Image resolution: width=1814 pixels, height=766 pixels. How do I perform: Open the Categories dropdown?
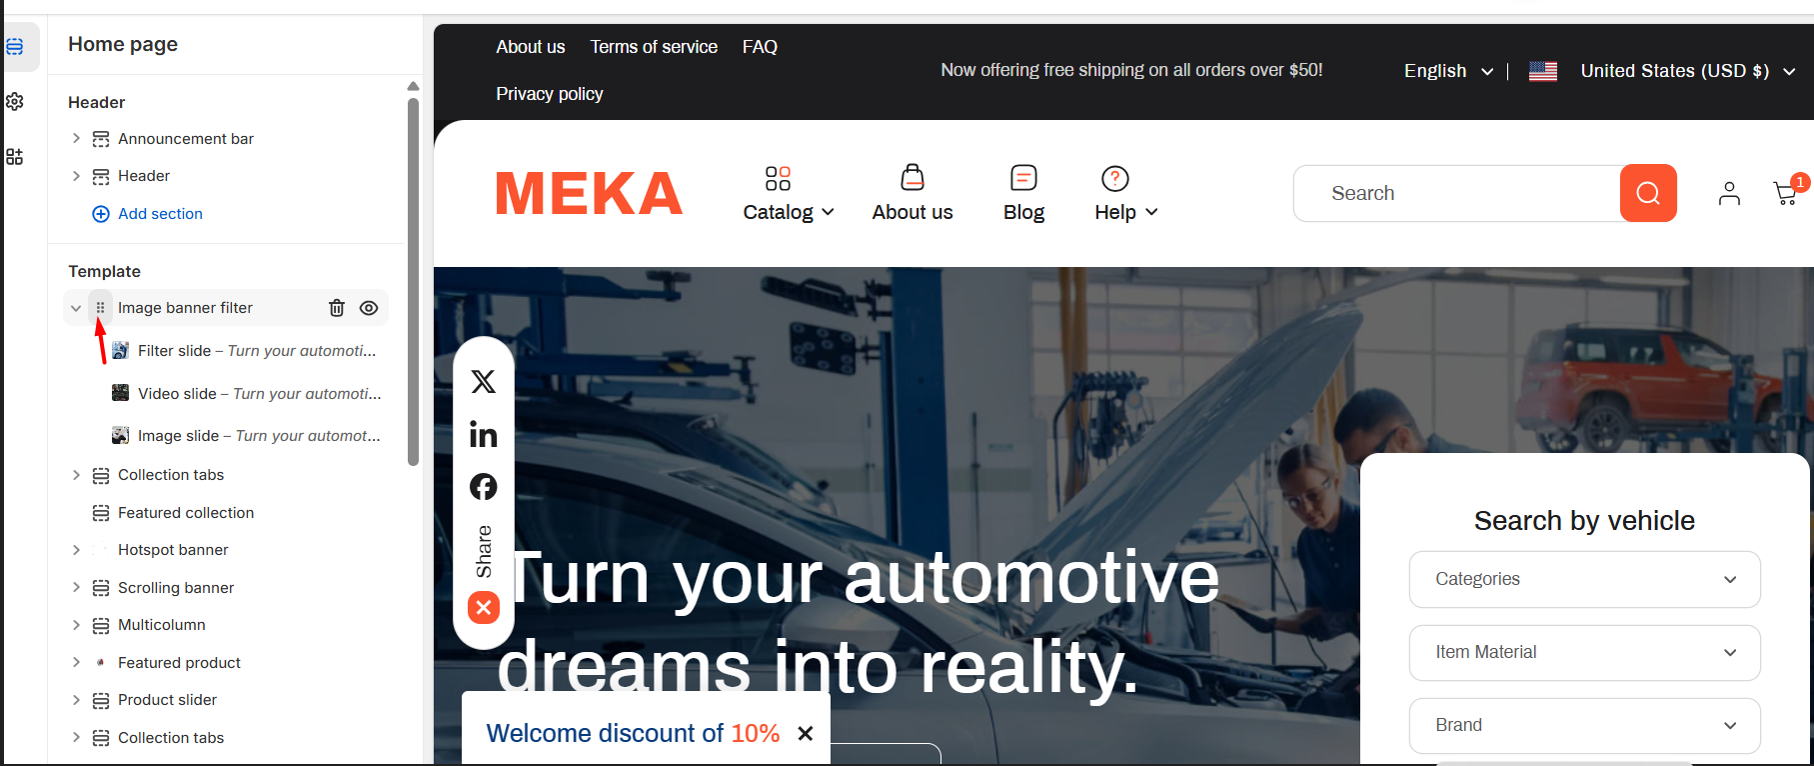click(x=1584, y=579)
